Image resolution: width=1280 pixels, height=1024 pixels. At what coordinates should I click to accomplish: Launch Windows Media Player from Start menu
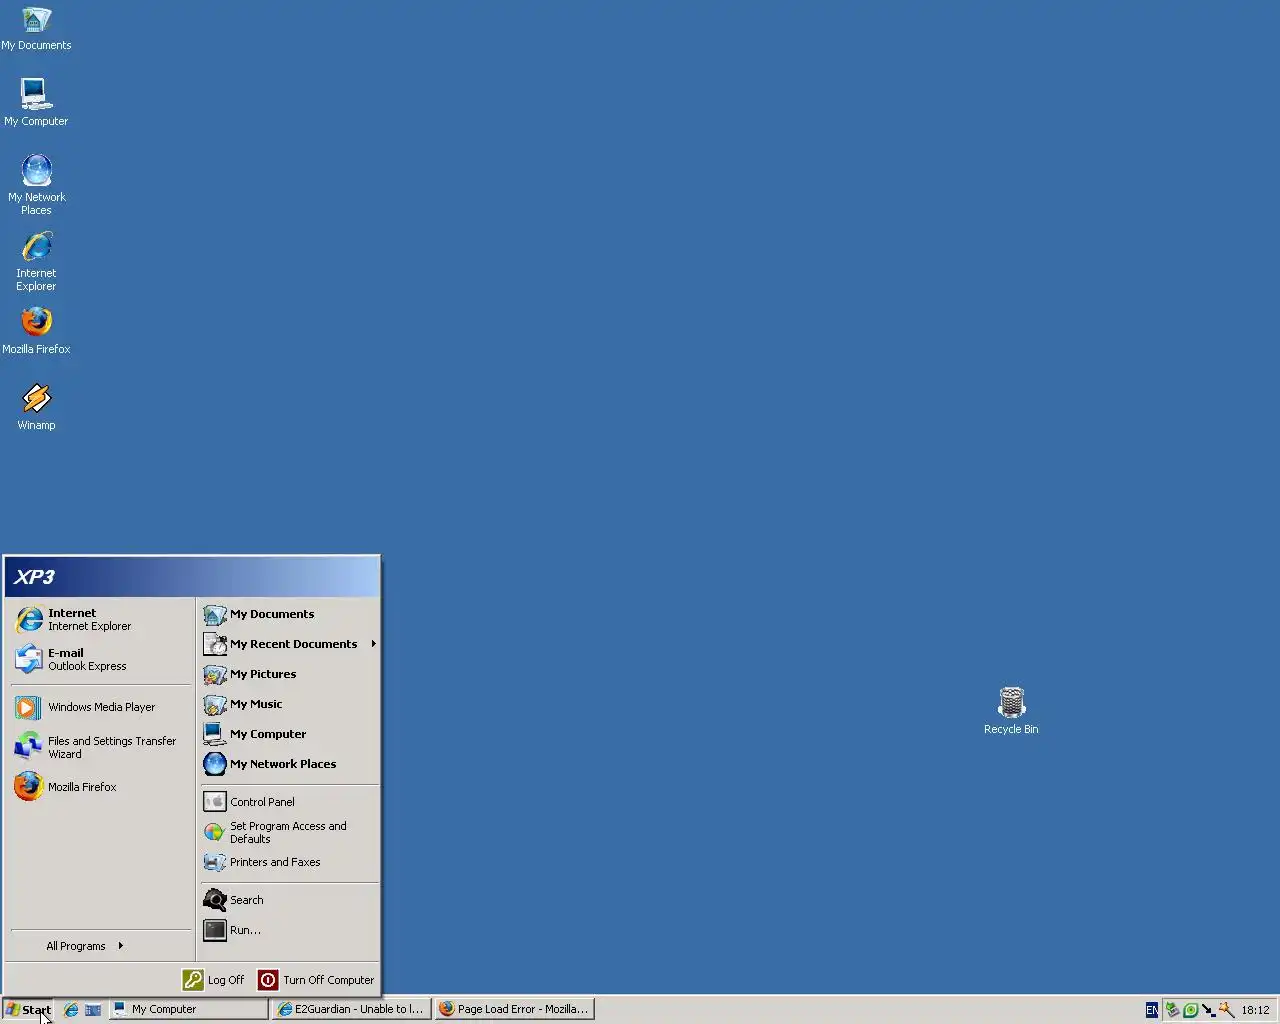pos(100,707)
